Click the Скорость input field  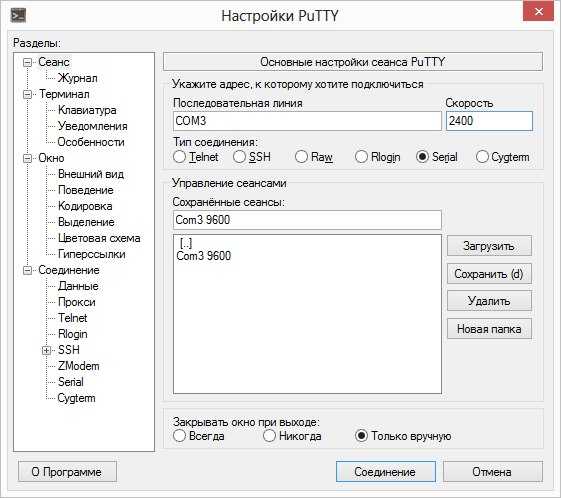pyautogui.click(x=489, y=121)
